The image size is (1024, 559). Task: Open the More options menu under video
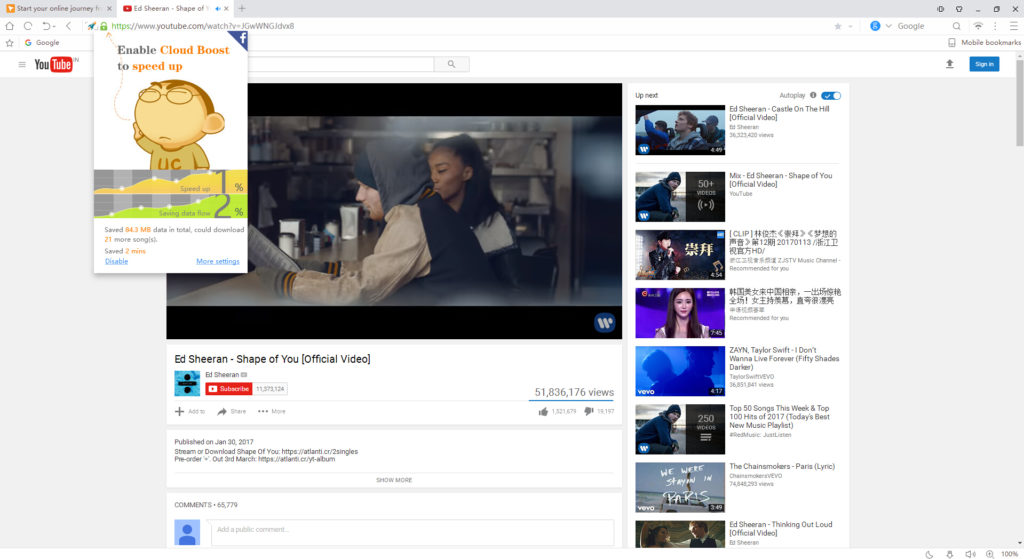pos(272,411)
